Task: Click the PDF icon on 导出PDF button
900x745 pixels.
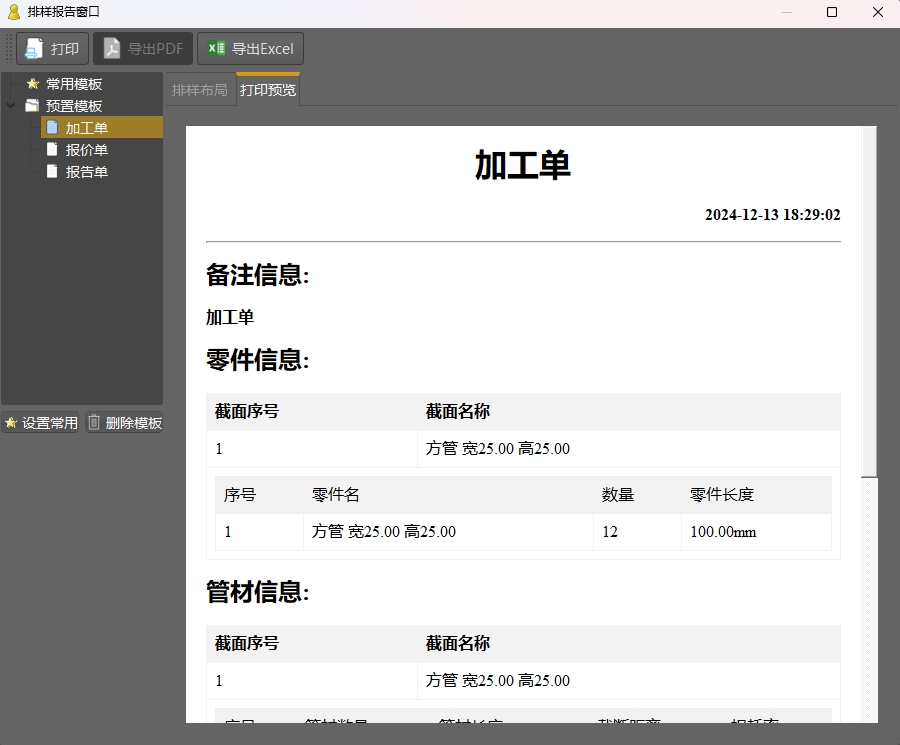Action: click(x=111, y=49)
